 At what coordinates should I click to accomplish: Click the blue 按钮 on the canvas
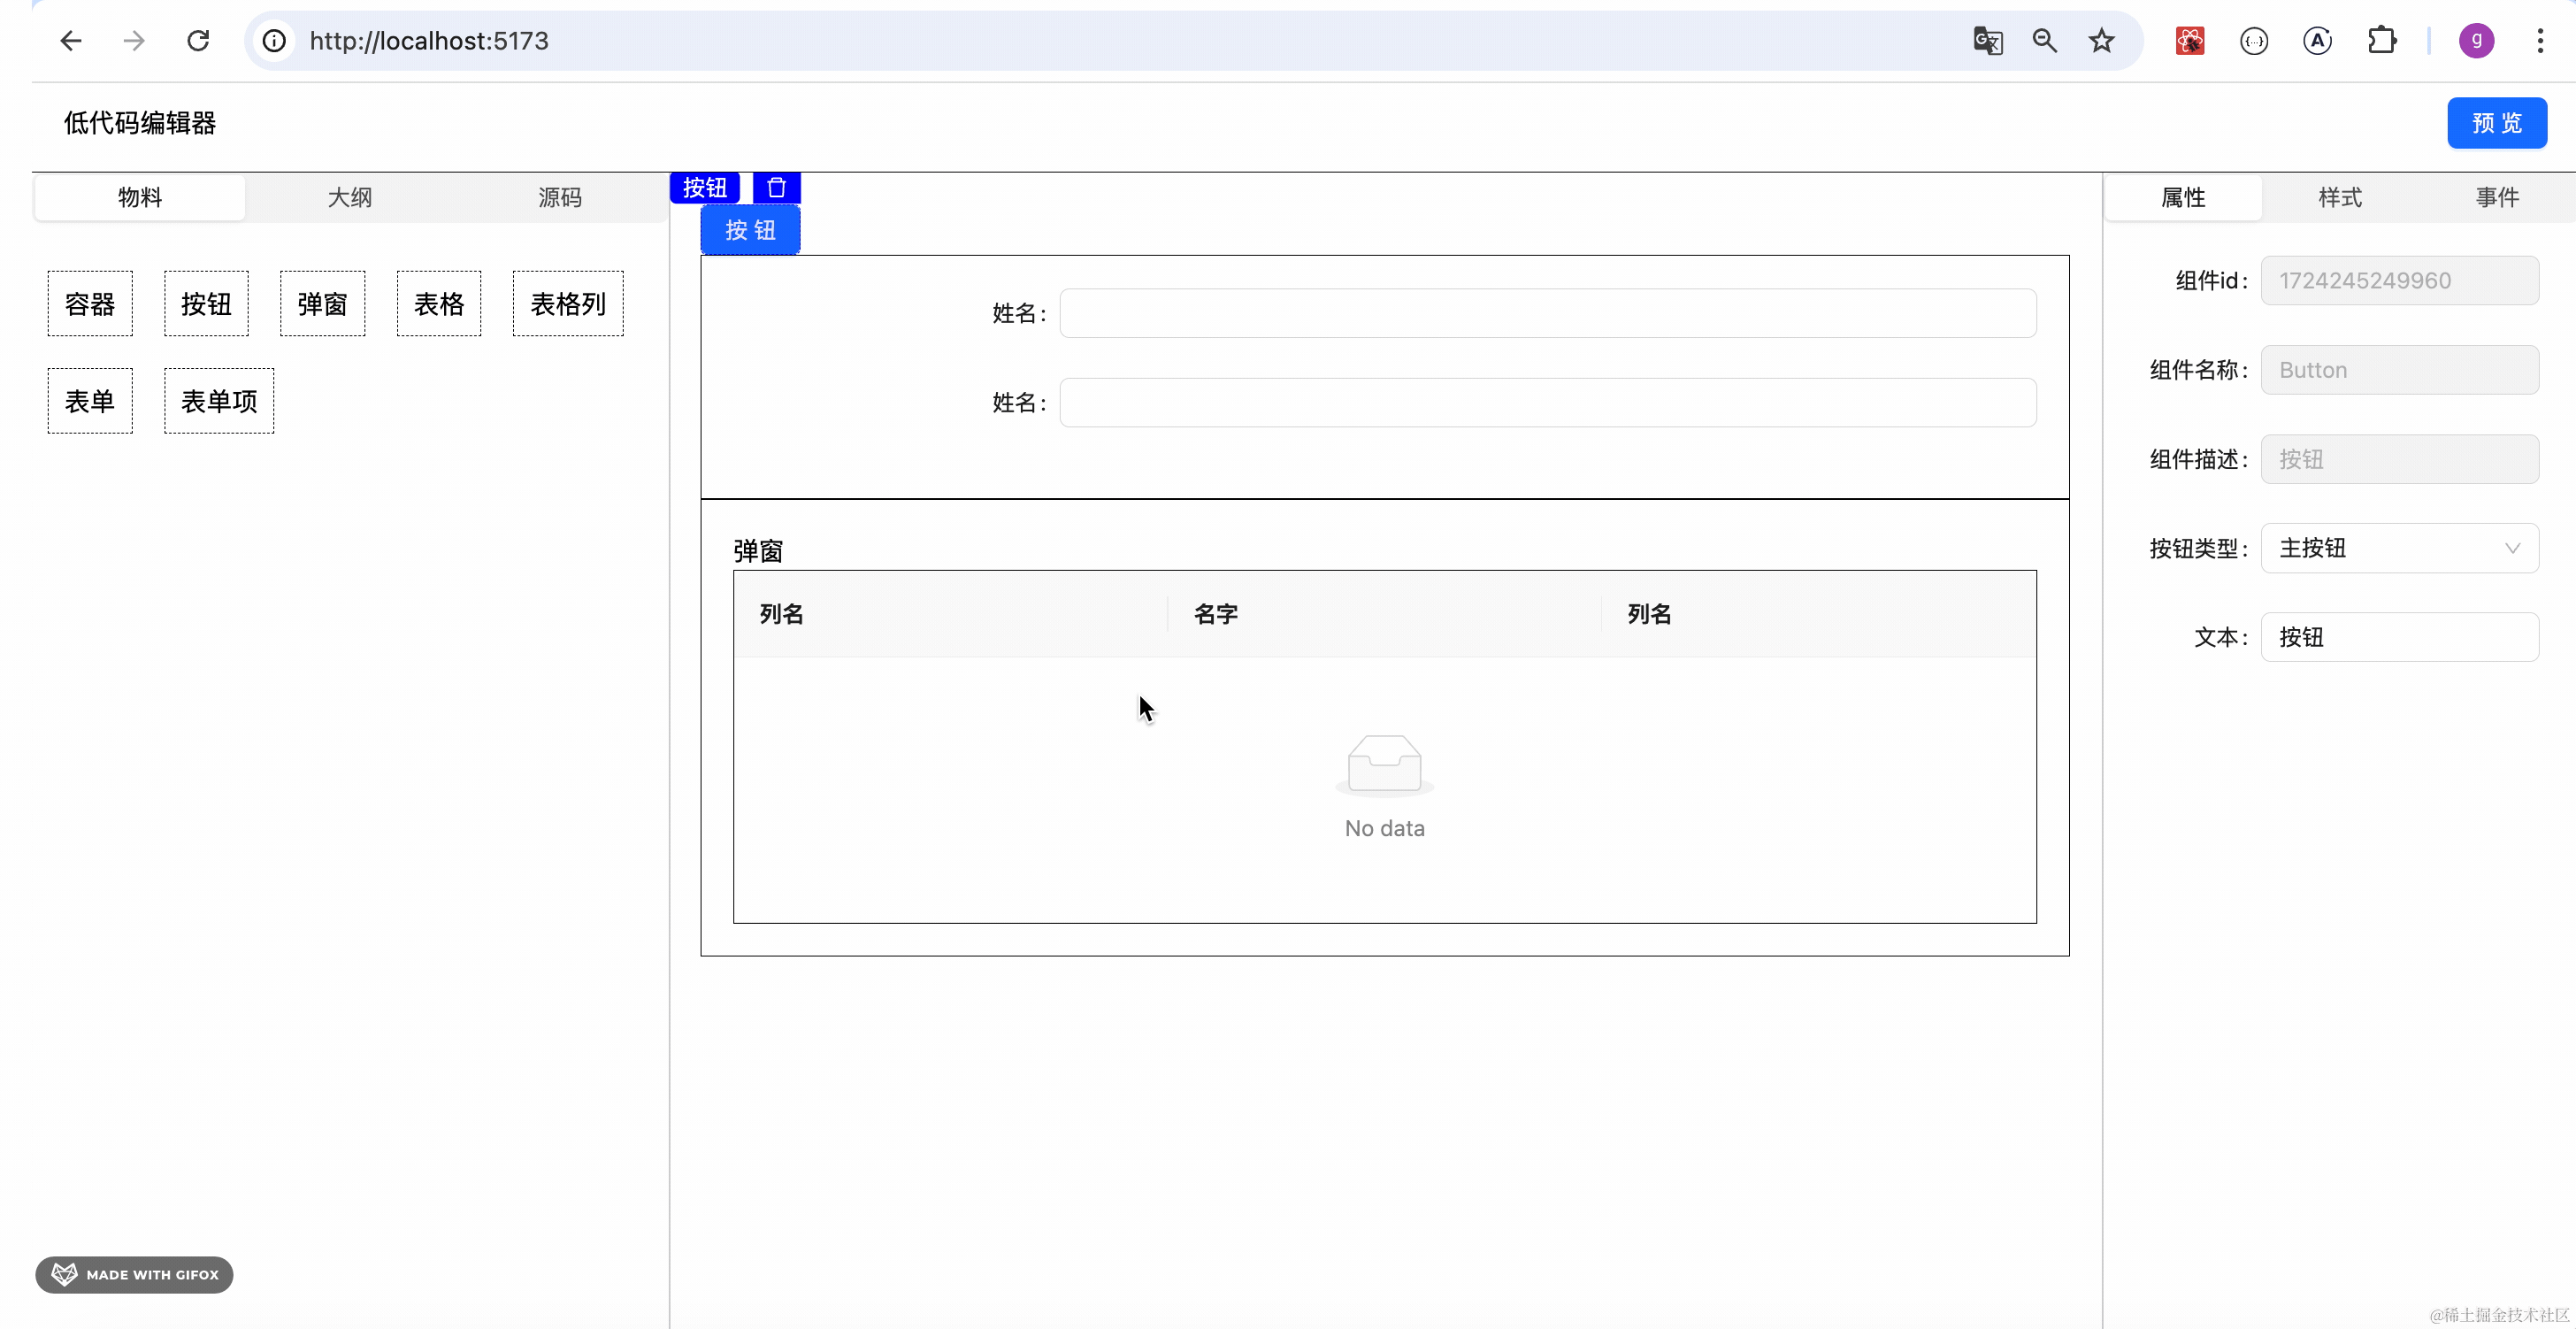(750, 230)
